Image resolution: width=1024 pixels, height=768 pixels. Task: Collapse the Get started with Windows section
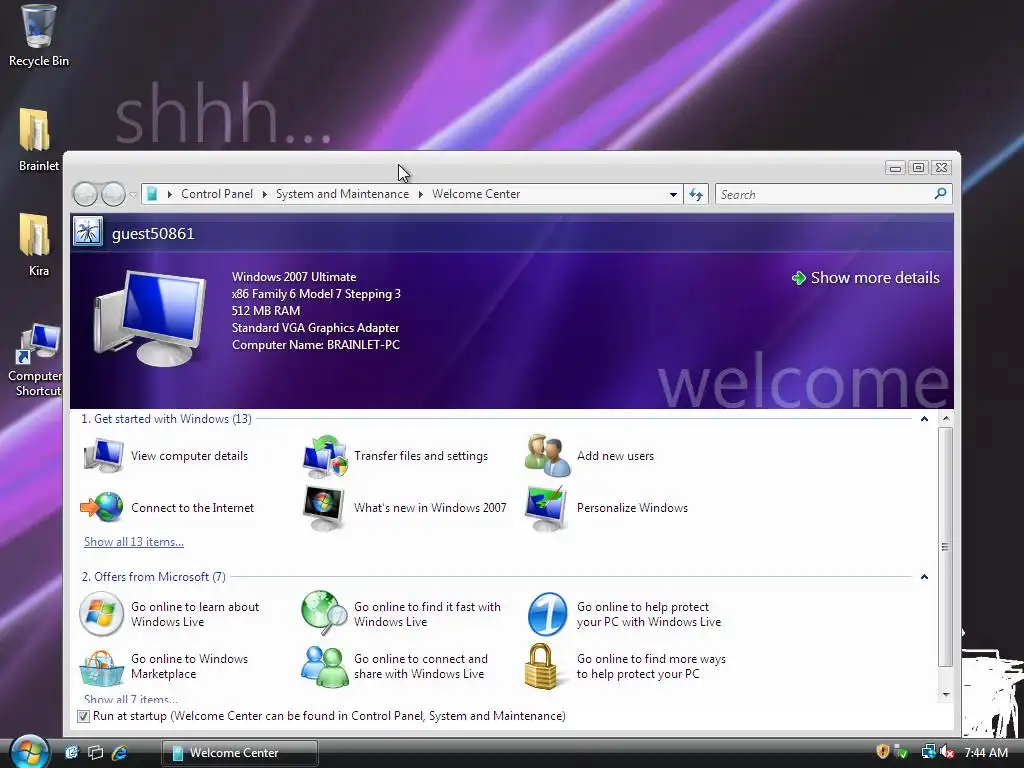coord(924,419)
